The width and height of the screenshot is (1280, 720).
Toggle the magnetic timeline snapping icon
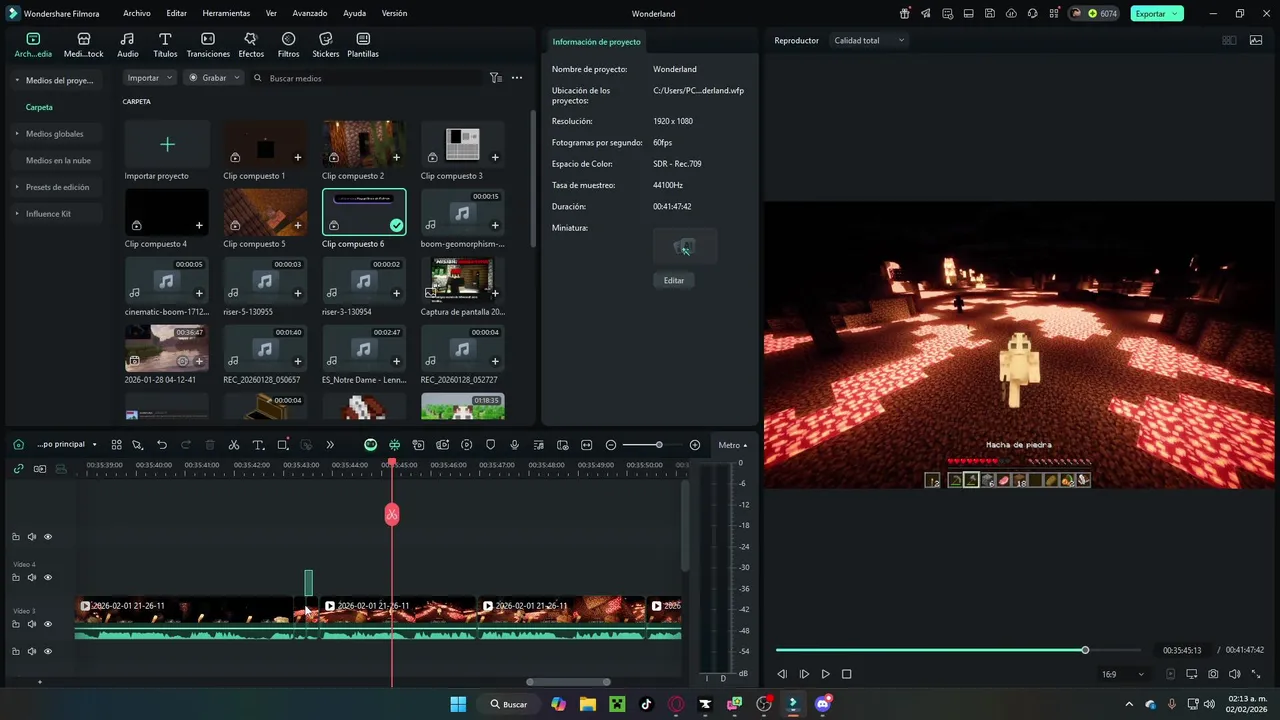(x=394, y=445)
